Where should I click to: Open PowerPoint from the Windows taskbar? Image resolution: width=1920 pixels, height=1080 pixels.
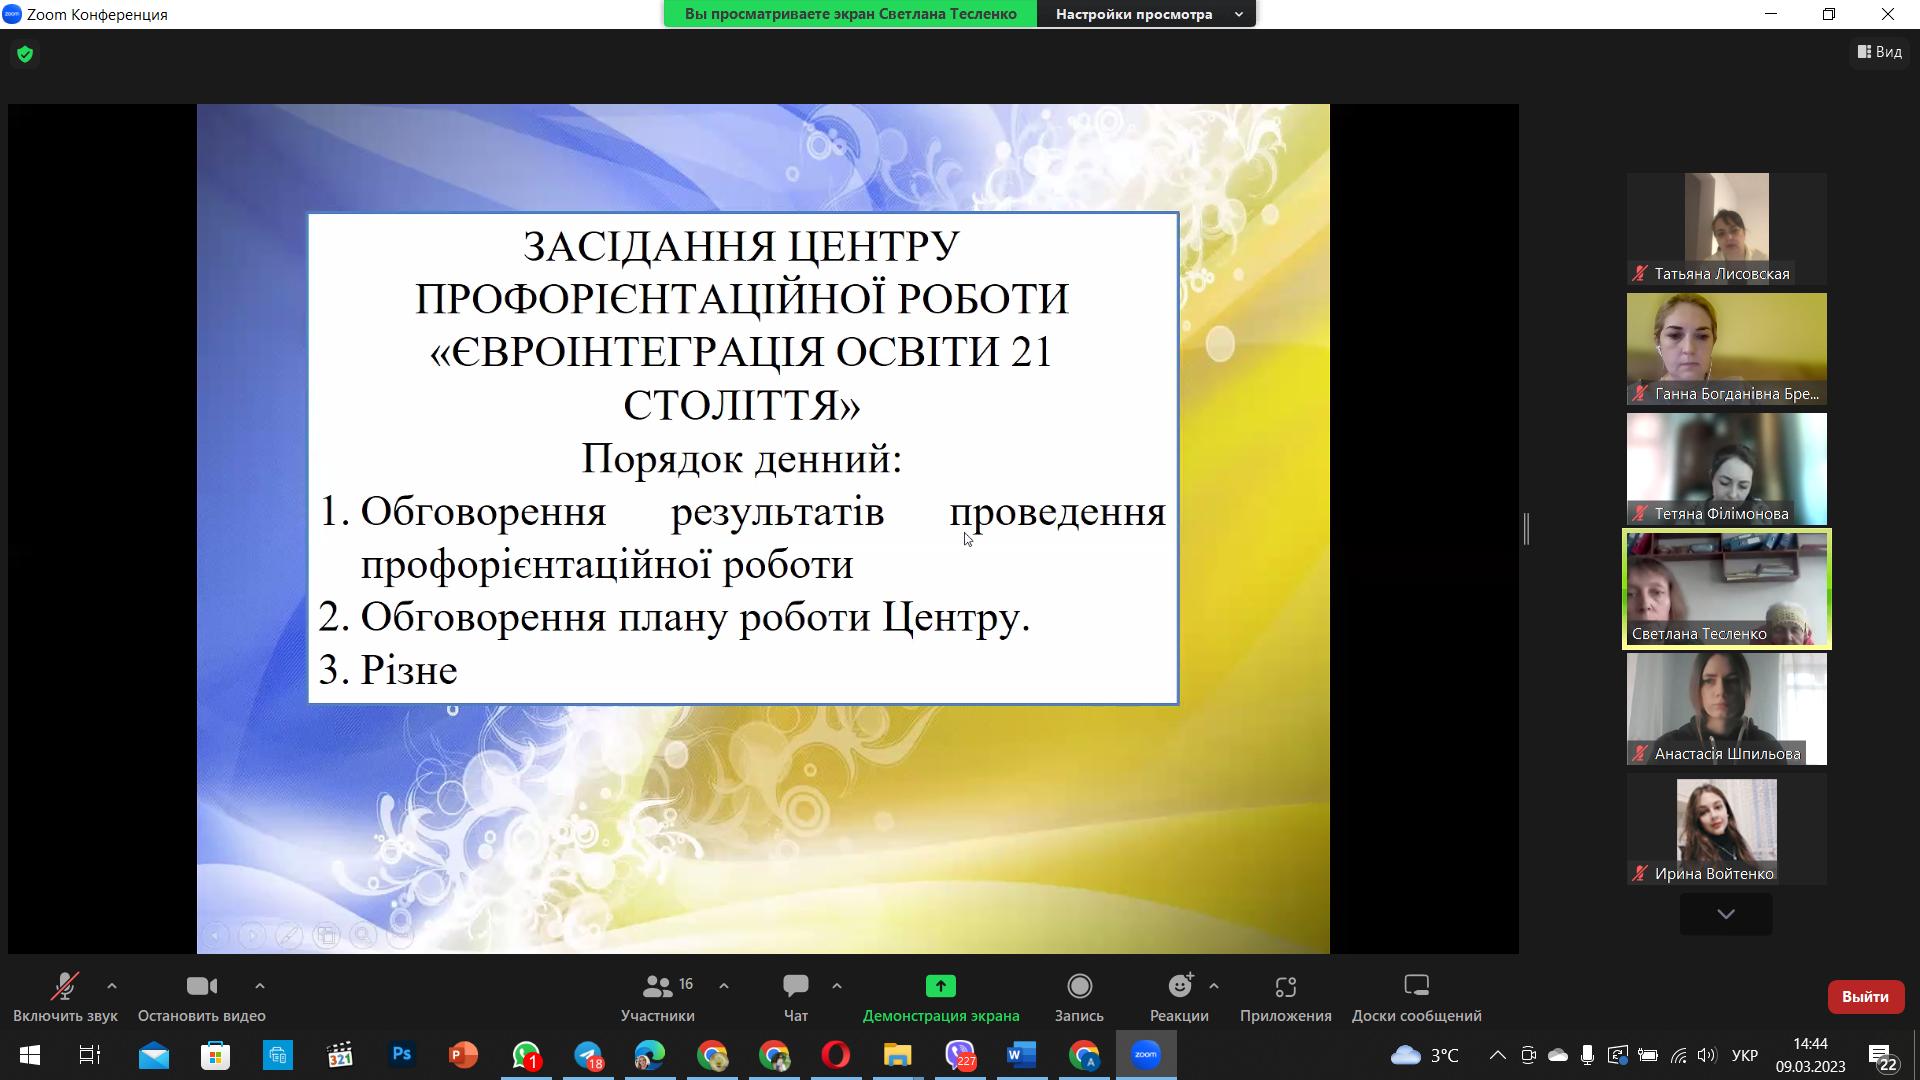(463, 1055)
